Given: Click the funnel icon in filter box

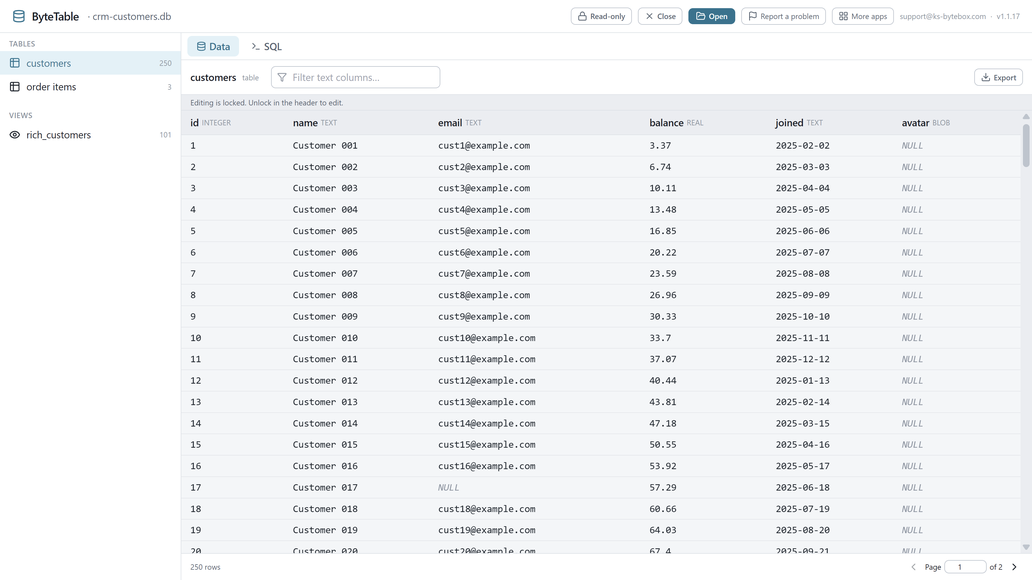Looking at the screenshot, I should (x=282, y=78).
